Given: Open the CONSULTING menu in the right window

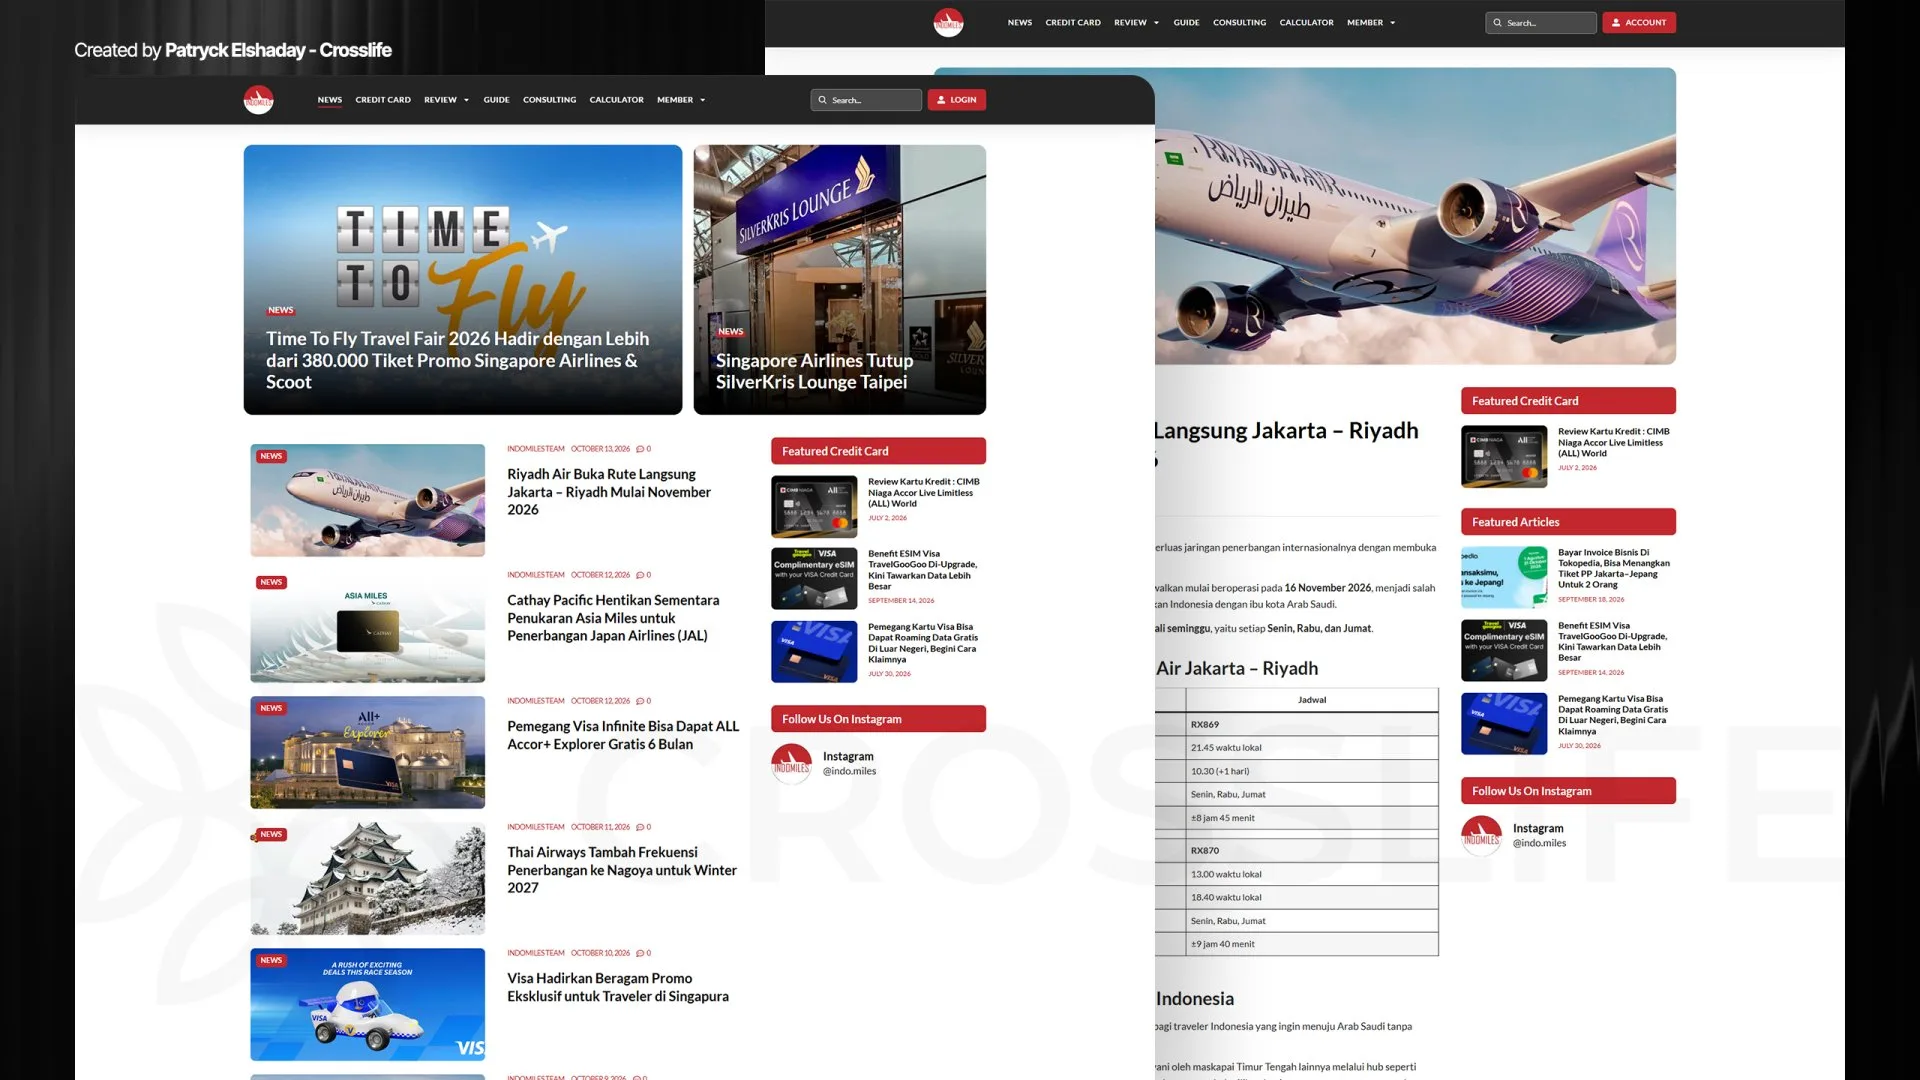Looking at the screenshot, I should [1239, 22].
